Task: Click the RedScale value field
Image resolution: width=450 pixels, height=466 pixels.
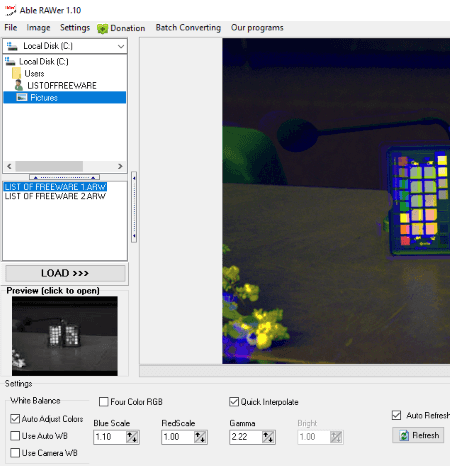Action: point(178,437)
